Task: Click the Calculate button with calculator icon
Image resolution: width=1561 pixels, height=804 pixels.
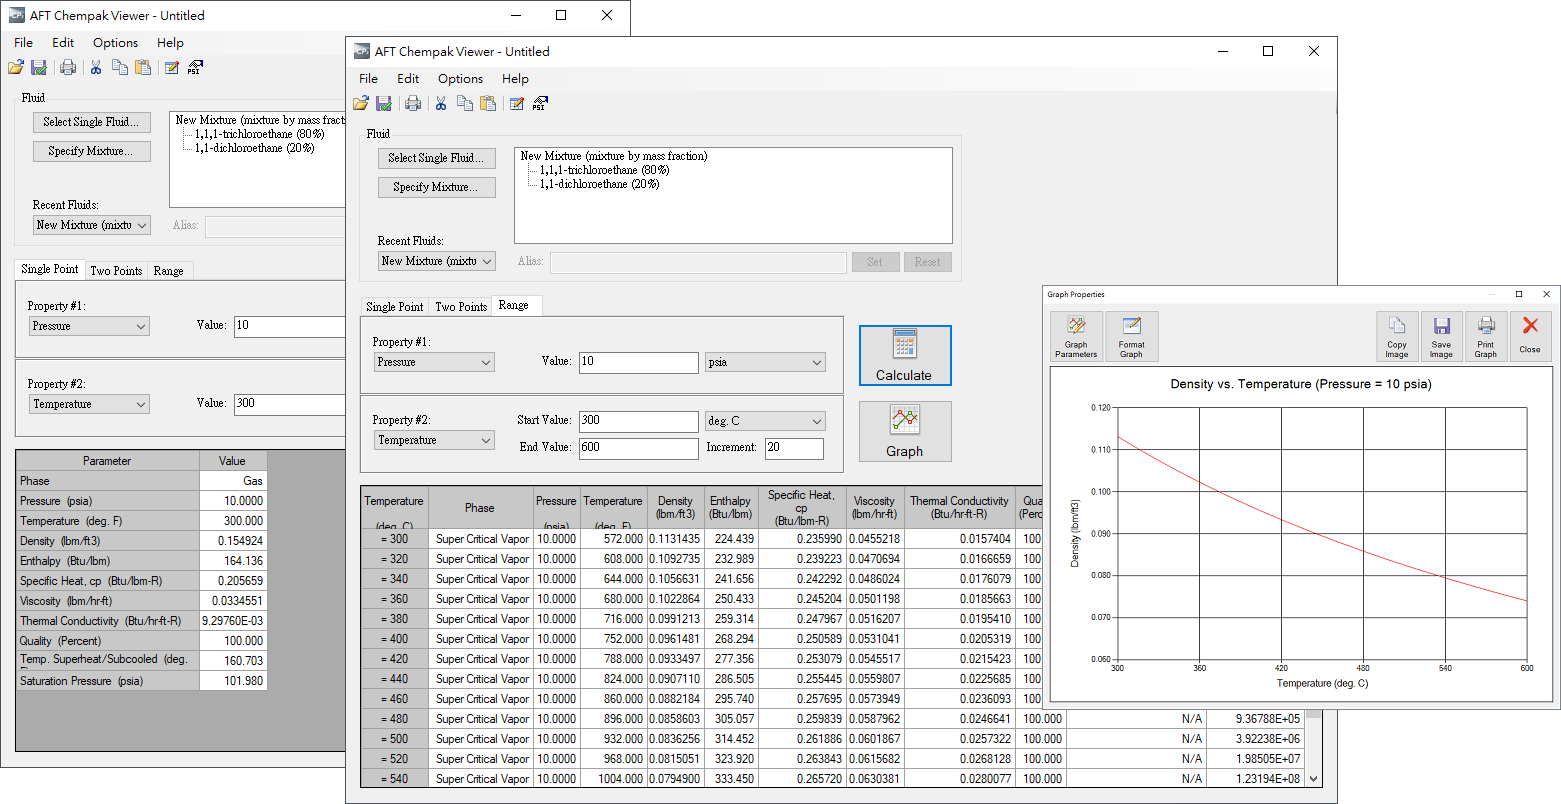Action: pyautogui.click(x=905, y=355)
